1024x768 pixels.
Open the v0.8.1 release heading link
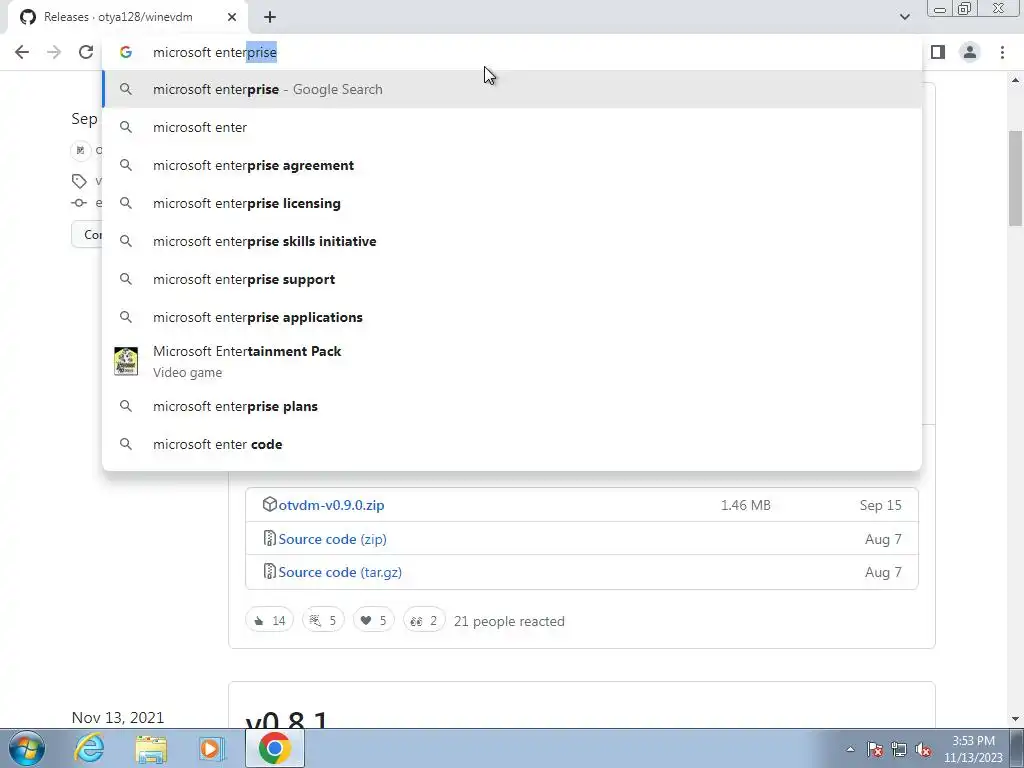[x=287, y=720]
